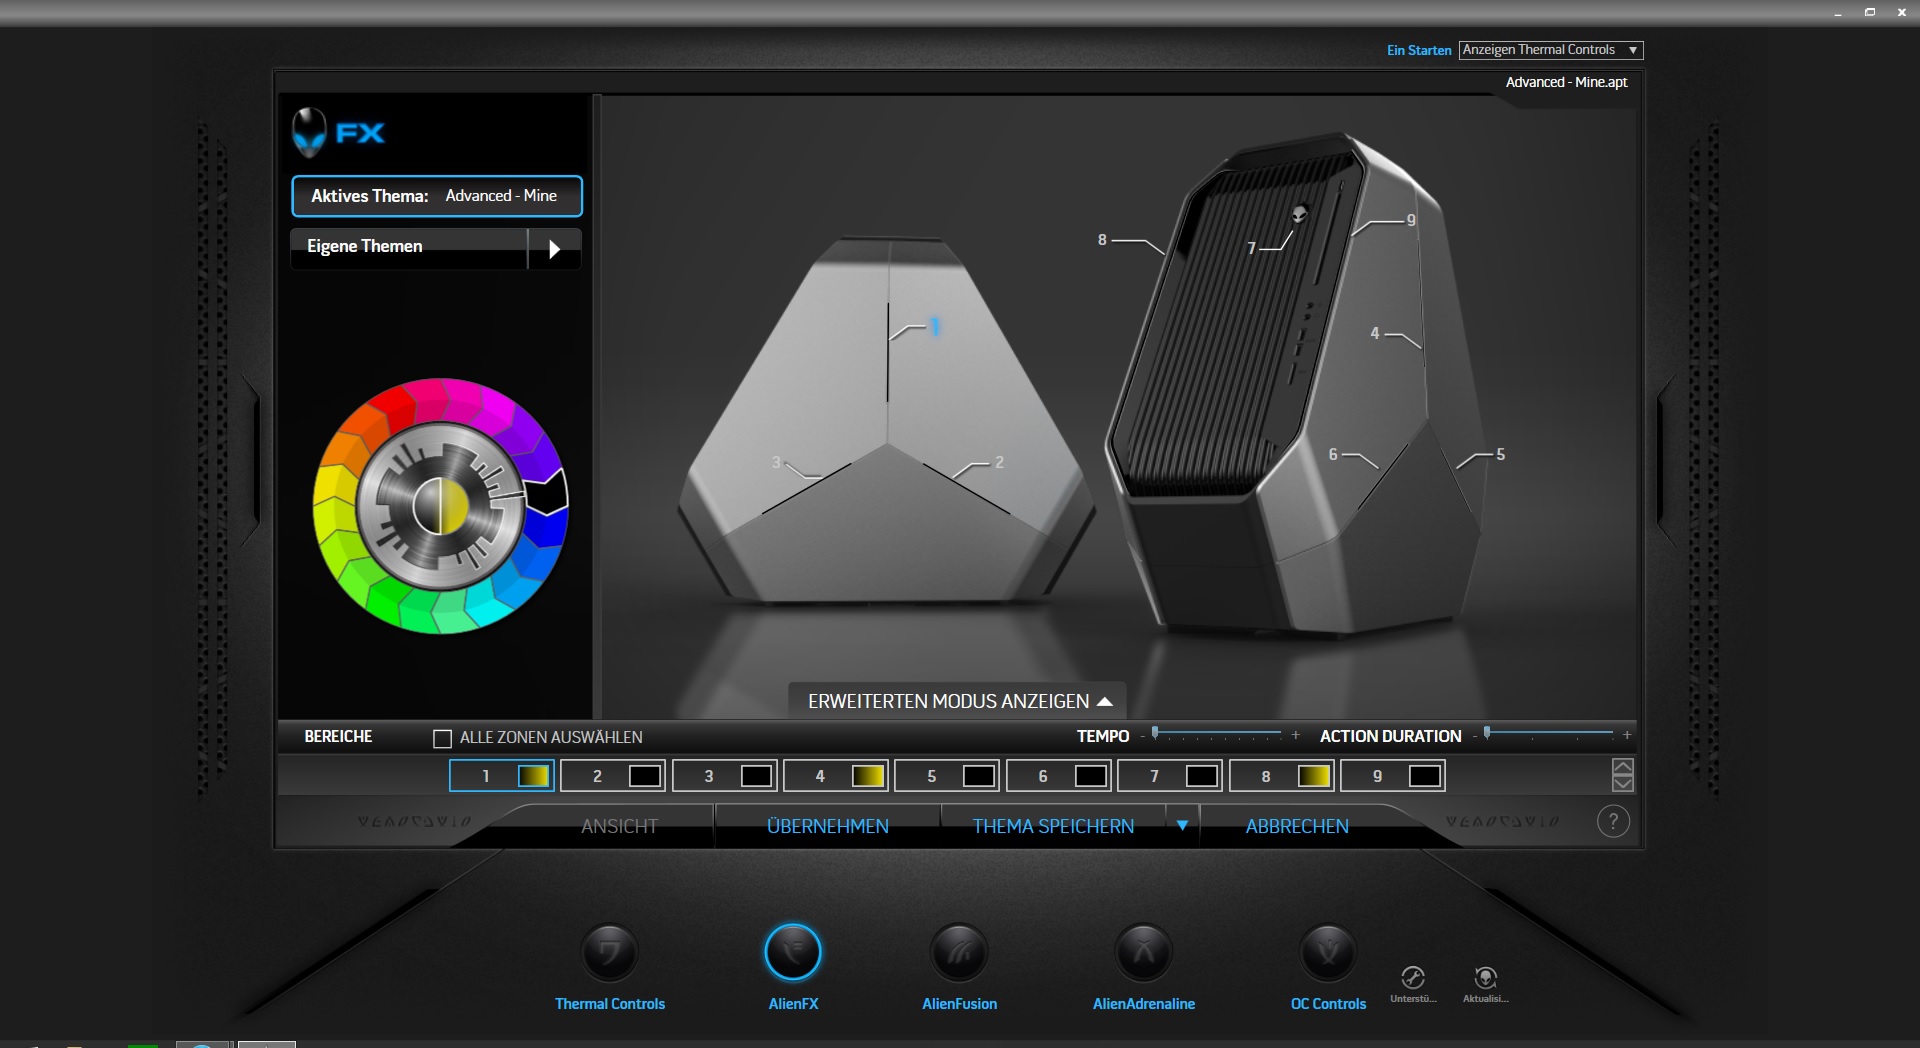This screenshot has width=1920, height=1048.
Task: Launch the AlienAdrenaline module icon
Action: click(1143, 952)
